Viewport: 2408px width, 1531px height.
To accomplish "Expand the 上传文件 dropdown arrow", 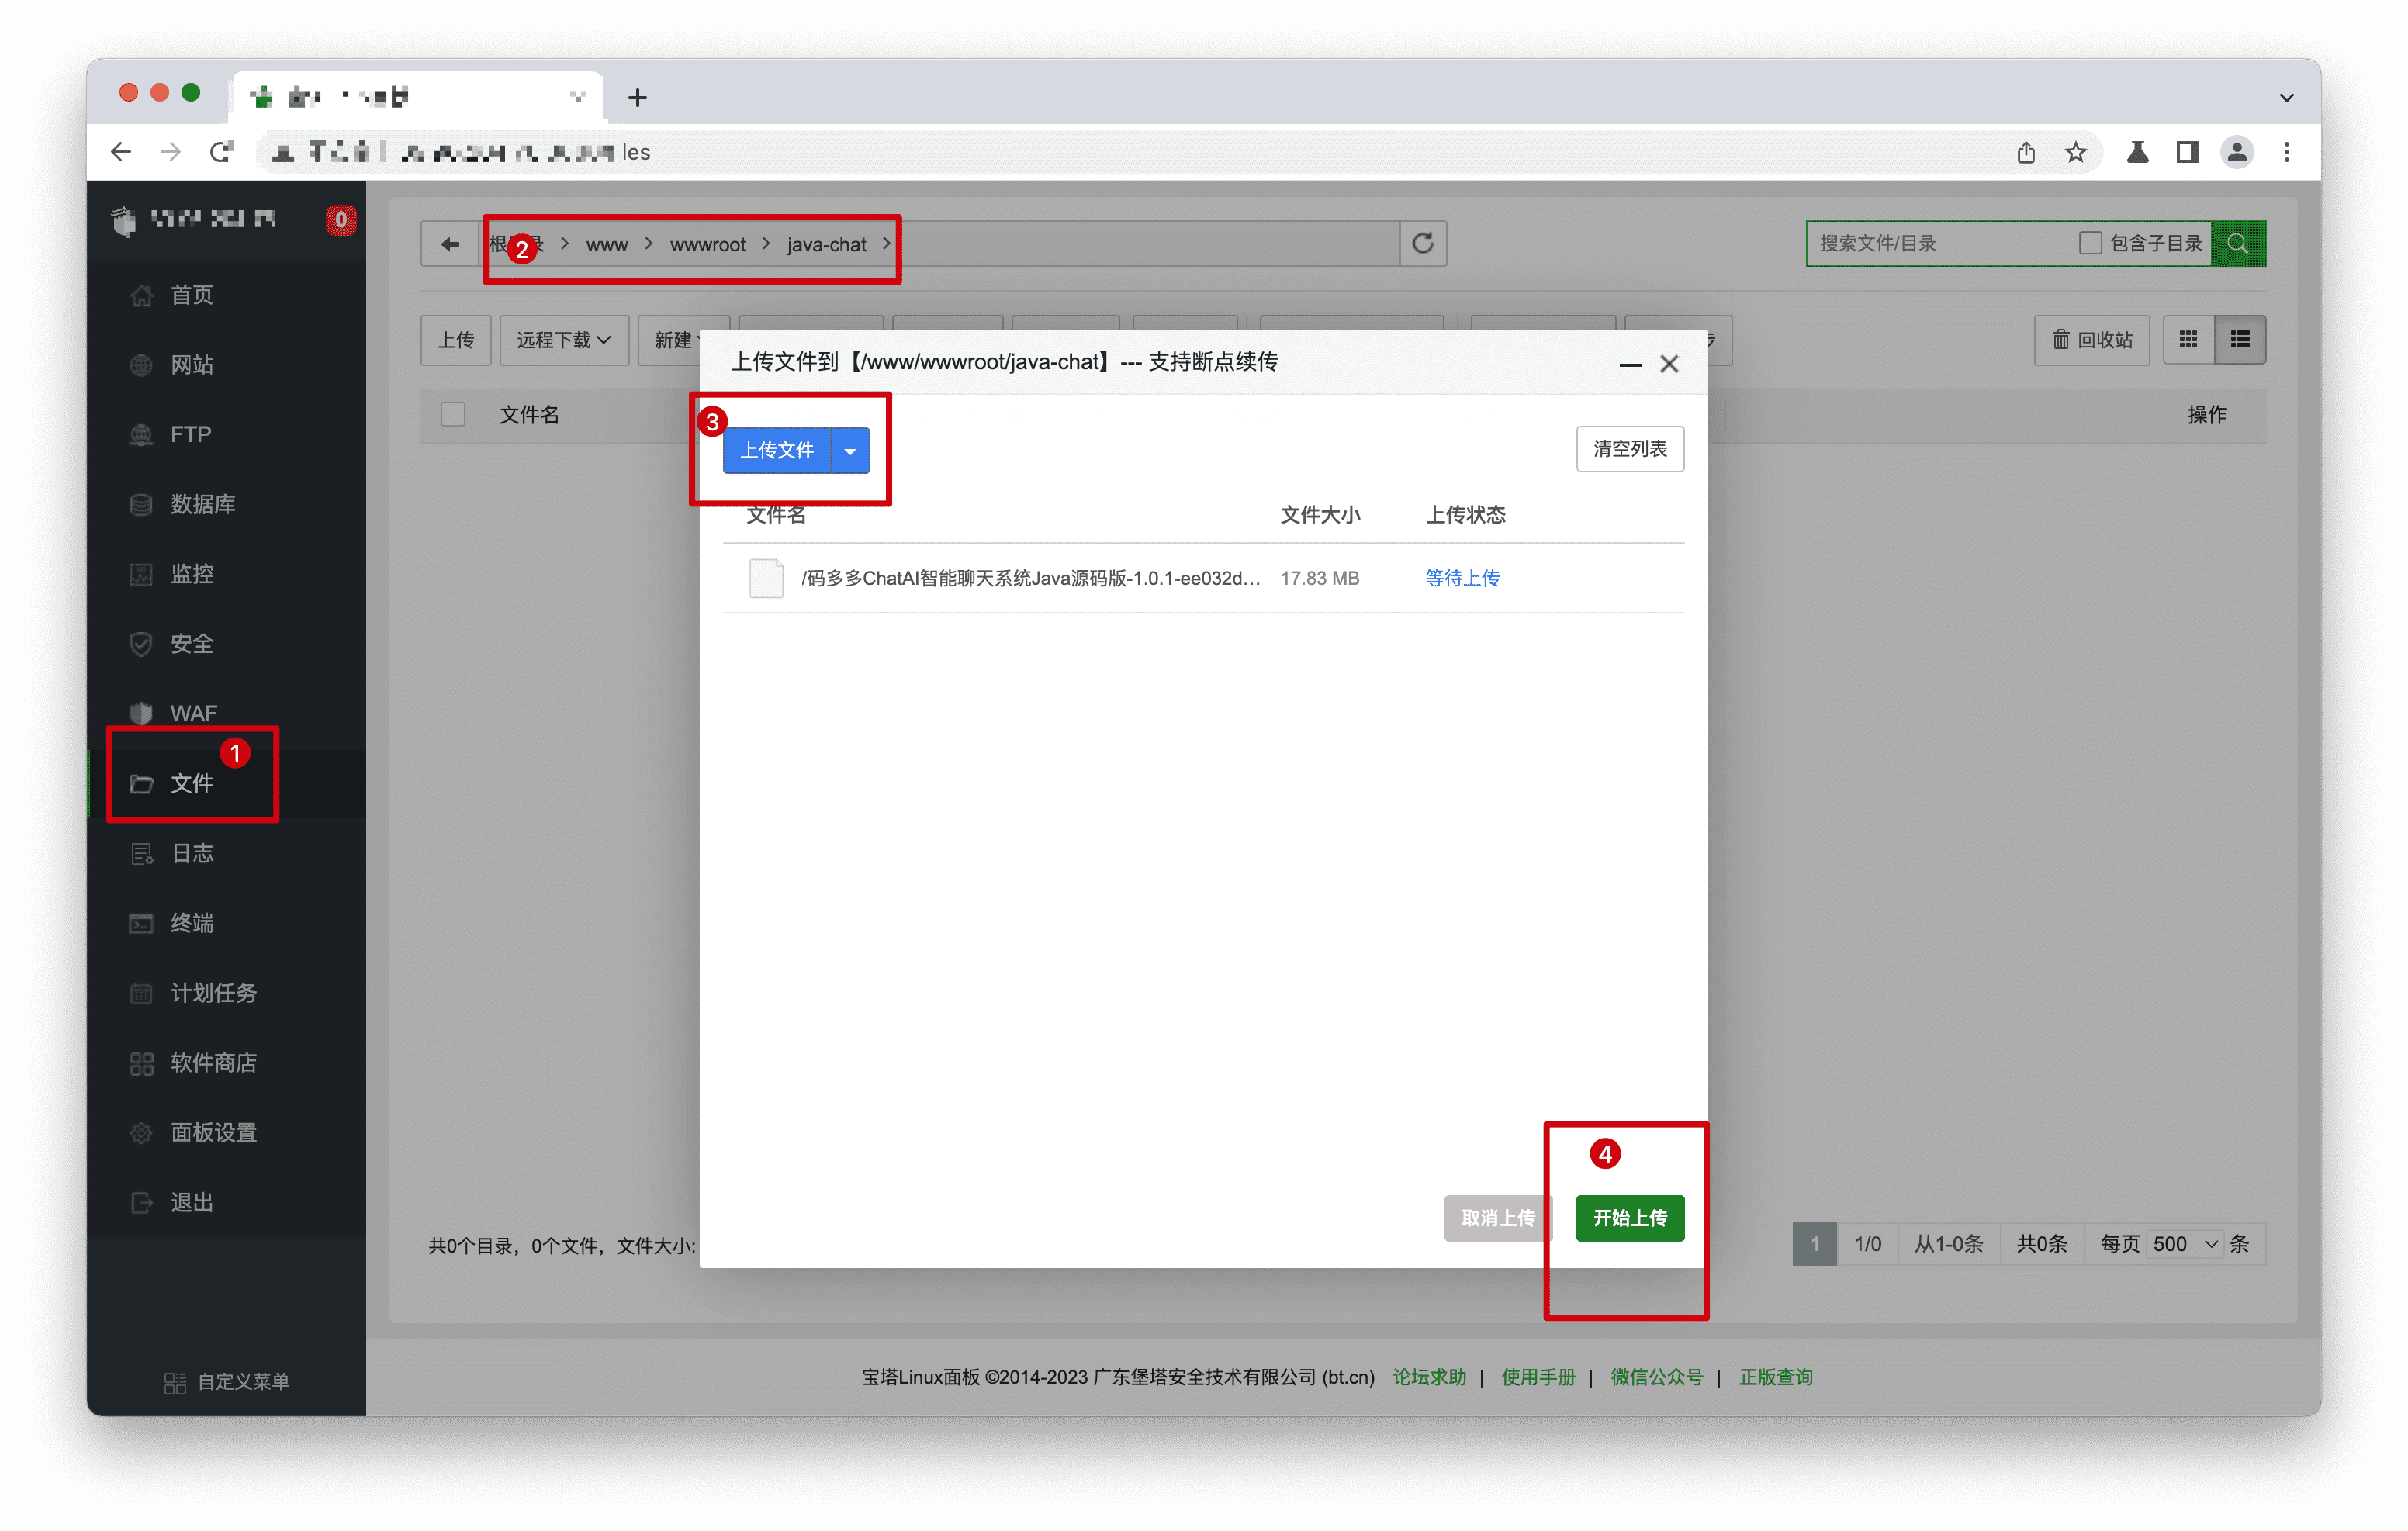I will pos(850,451).
